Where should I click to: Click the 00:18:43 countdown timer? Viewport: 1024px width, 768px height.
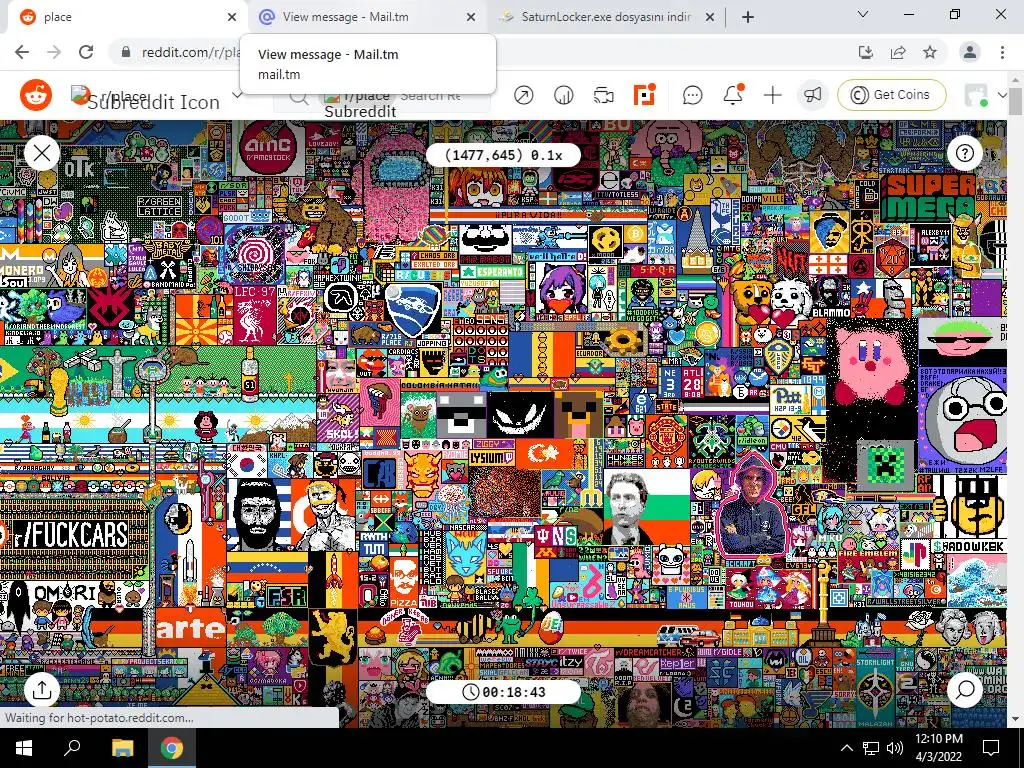(x=503, y=692)
